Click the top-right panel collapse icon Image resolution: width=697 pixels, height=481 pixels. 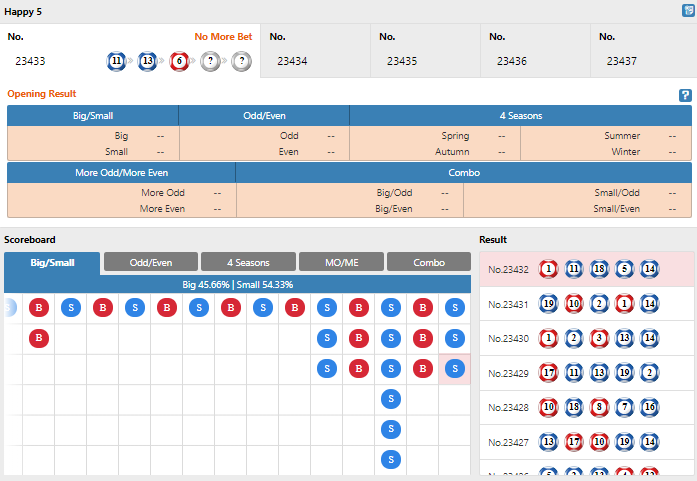click(687, 10)
